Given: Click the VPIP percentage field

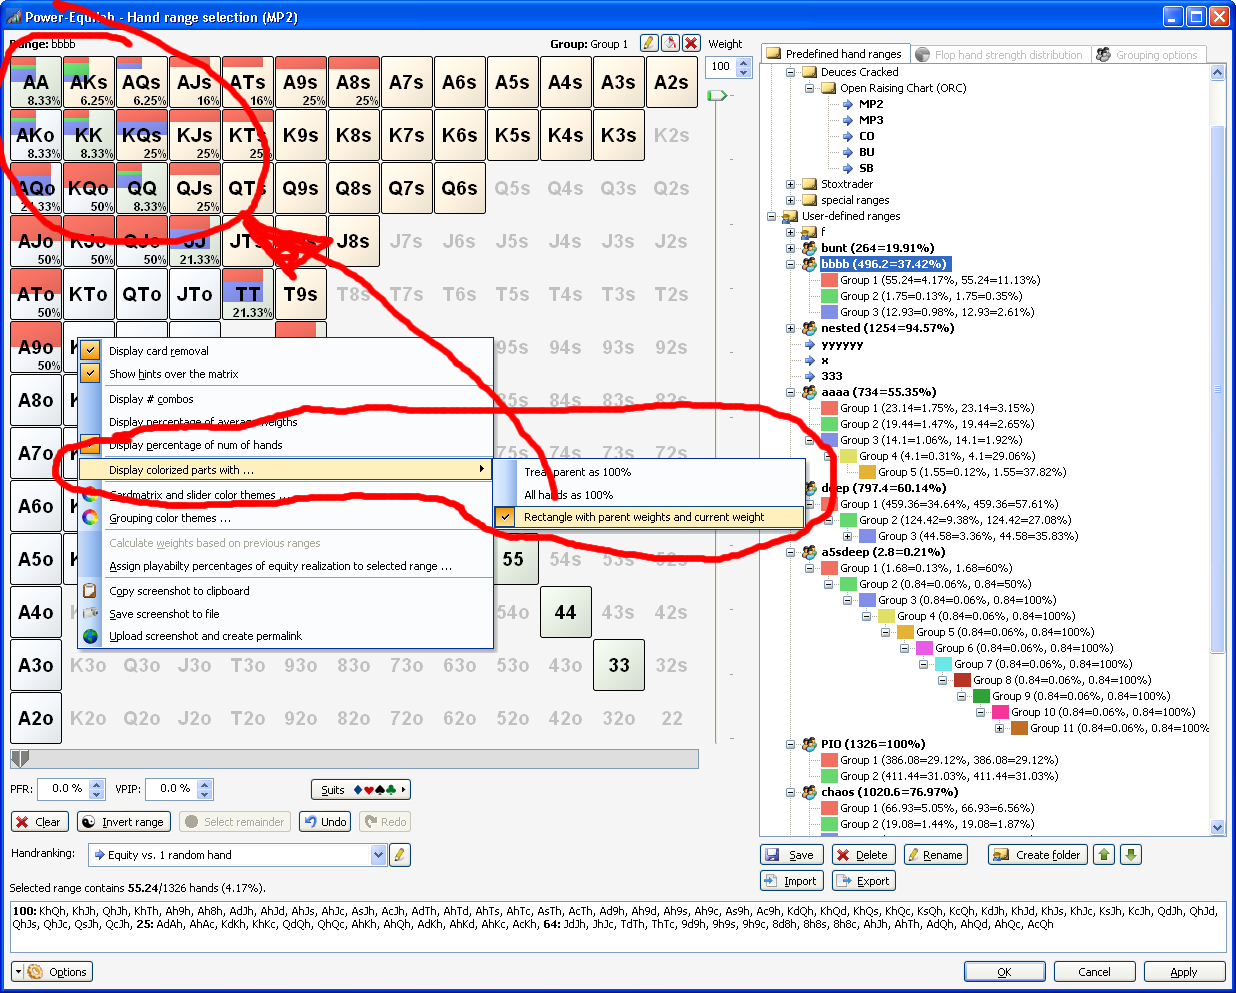Looking at the screenshot, I should [x=170, y=789].
